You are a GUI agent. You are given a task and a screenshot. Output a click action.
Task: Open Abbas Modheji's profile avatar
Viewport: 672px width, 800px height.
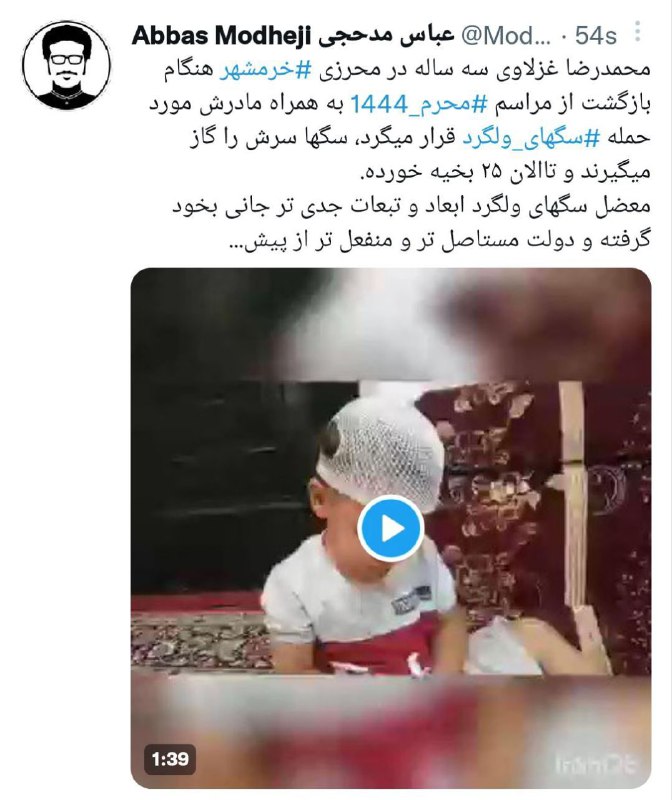[x=66, y=65]
